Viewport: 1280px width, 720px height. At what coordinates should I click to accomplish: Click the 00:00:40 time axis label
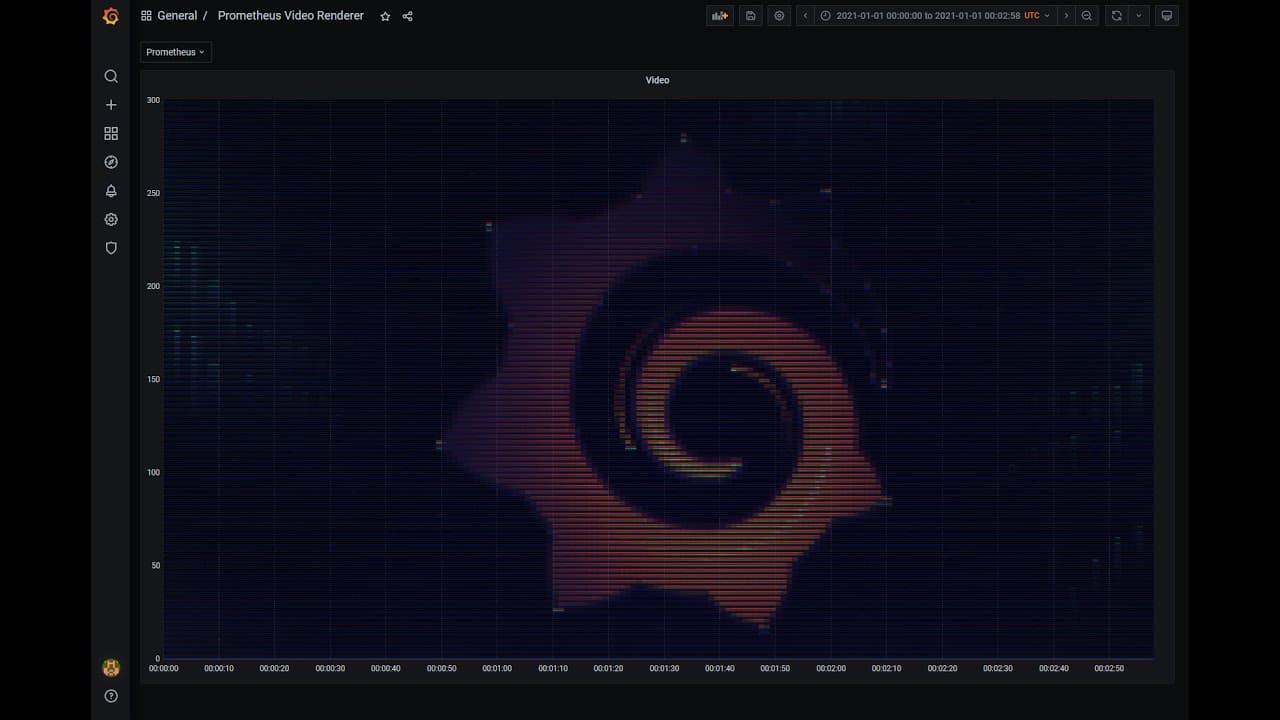386,668
